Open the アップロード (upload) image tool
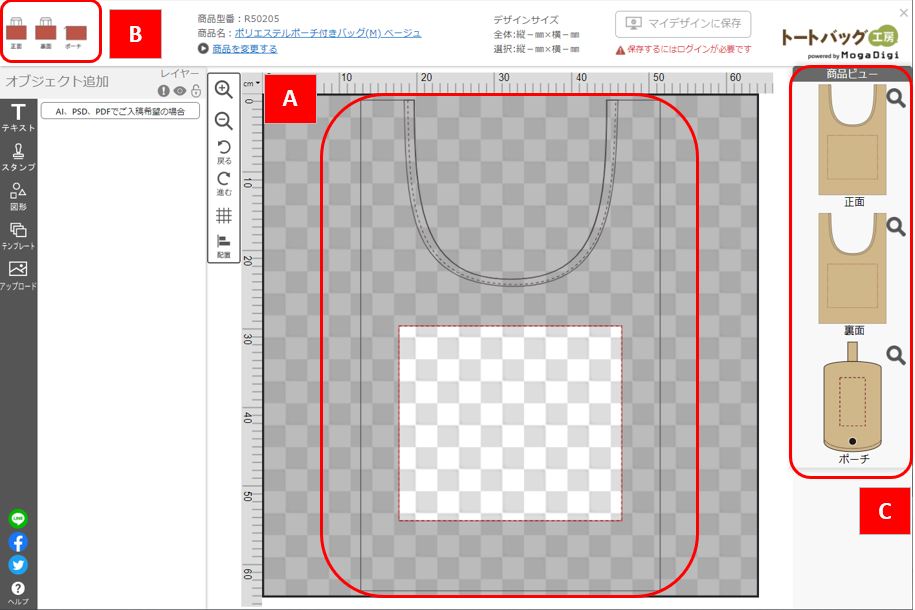This screenshot has height=610, width=915. click(x=18, y=270)
